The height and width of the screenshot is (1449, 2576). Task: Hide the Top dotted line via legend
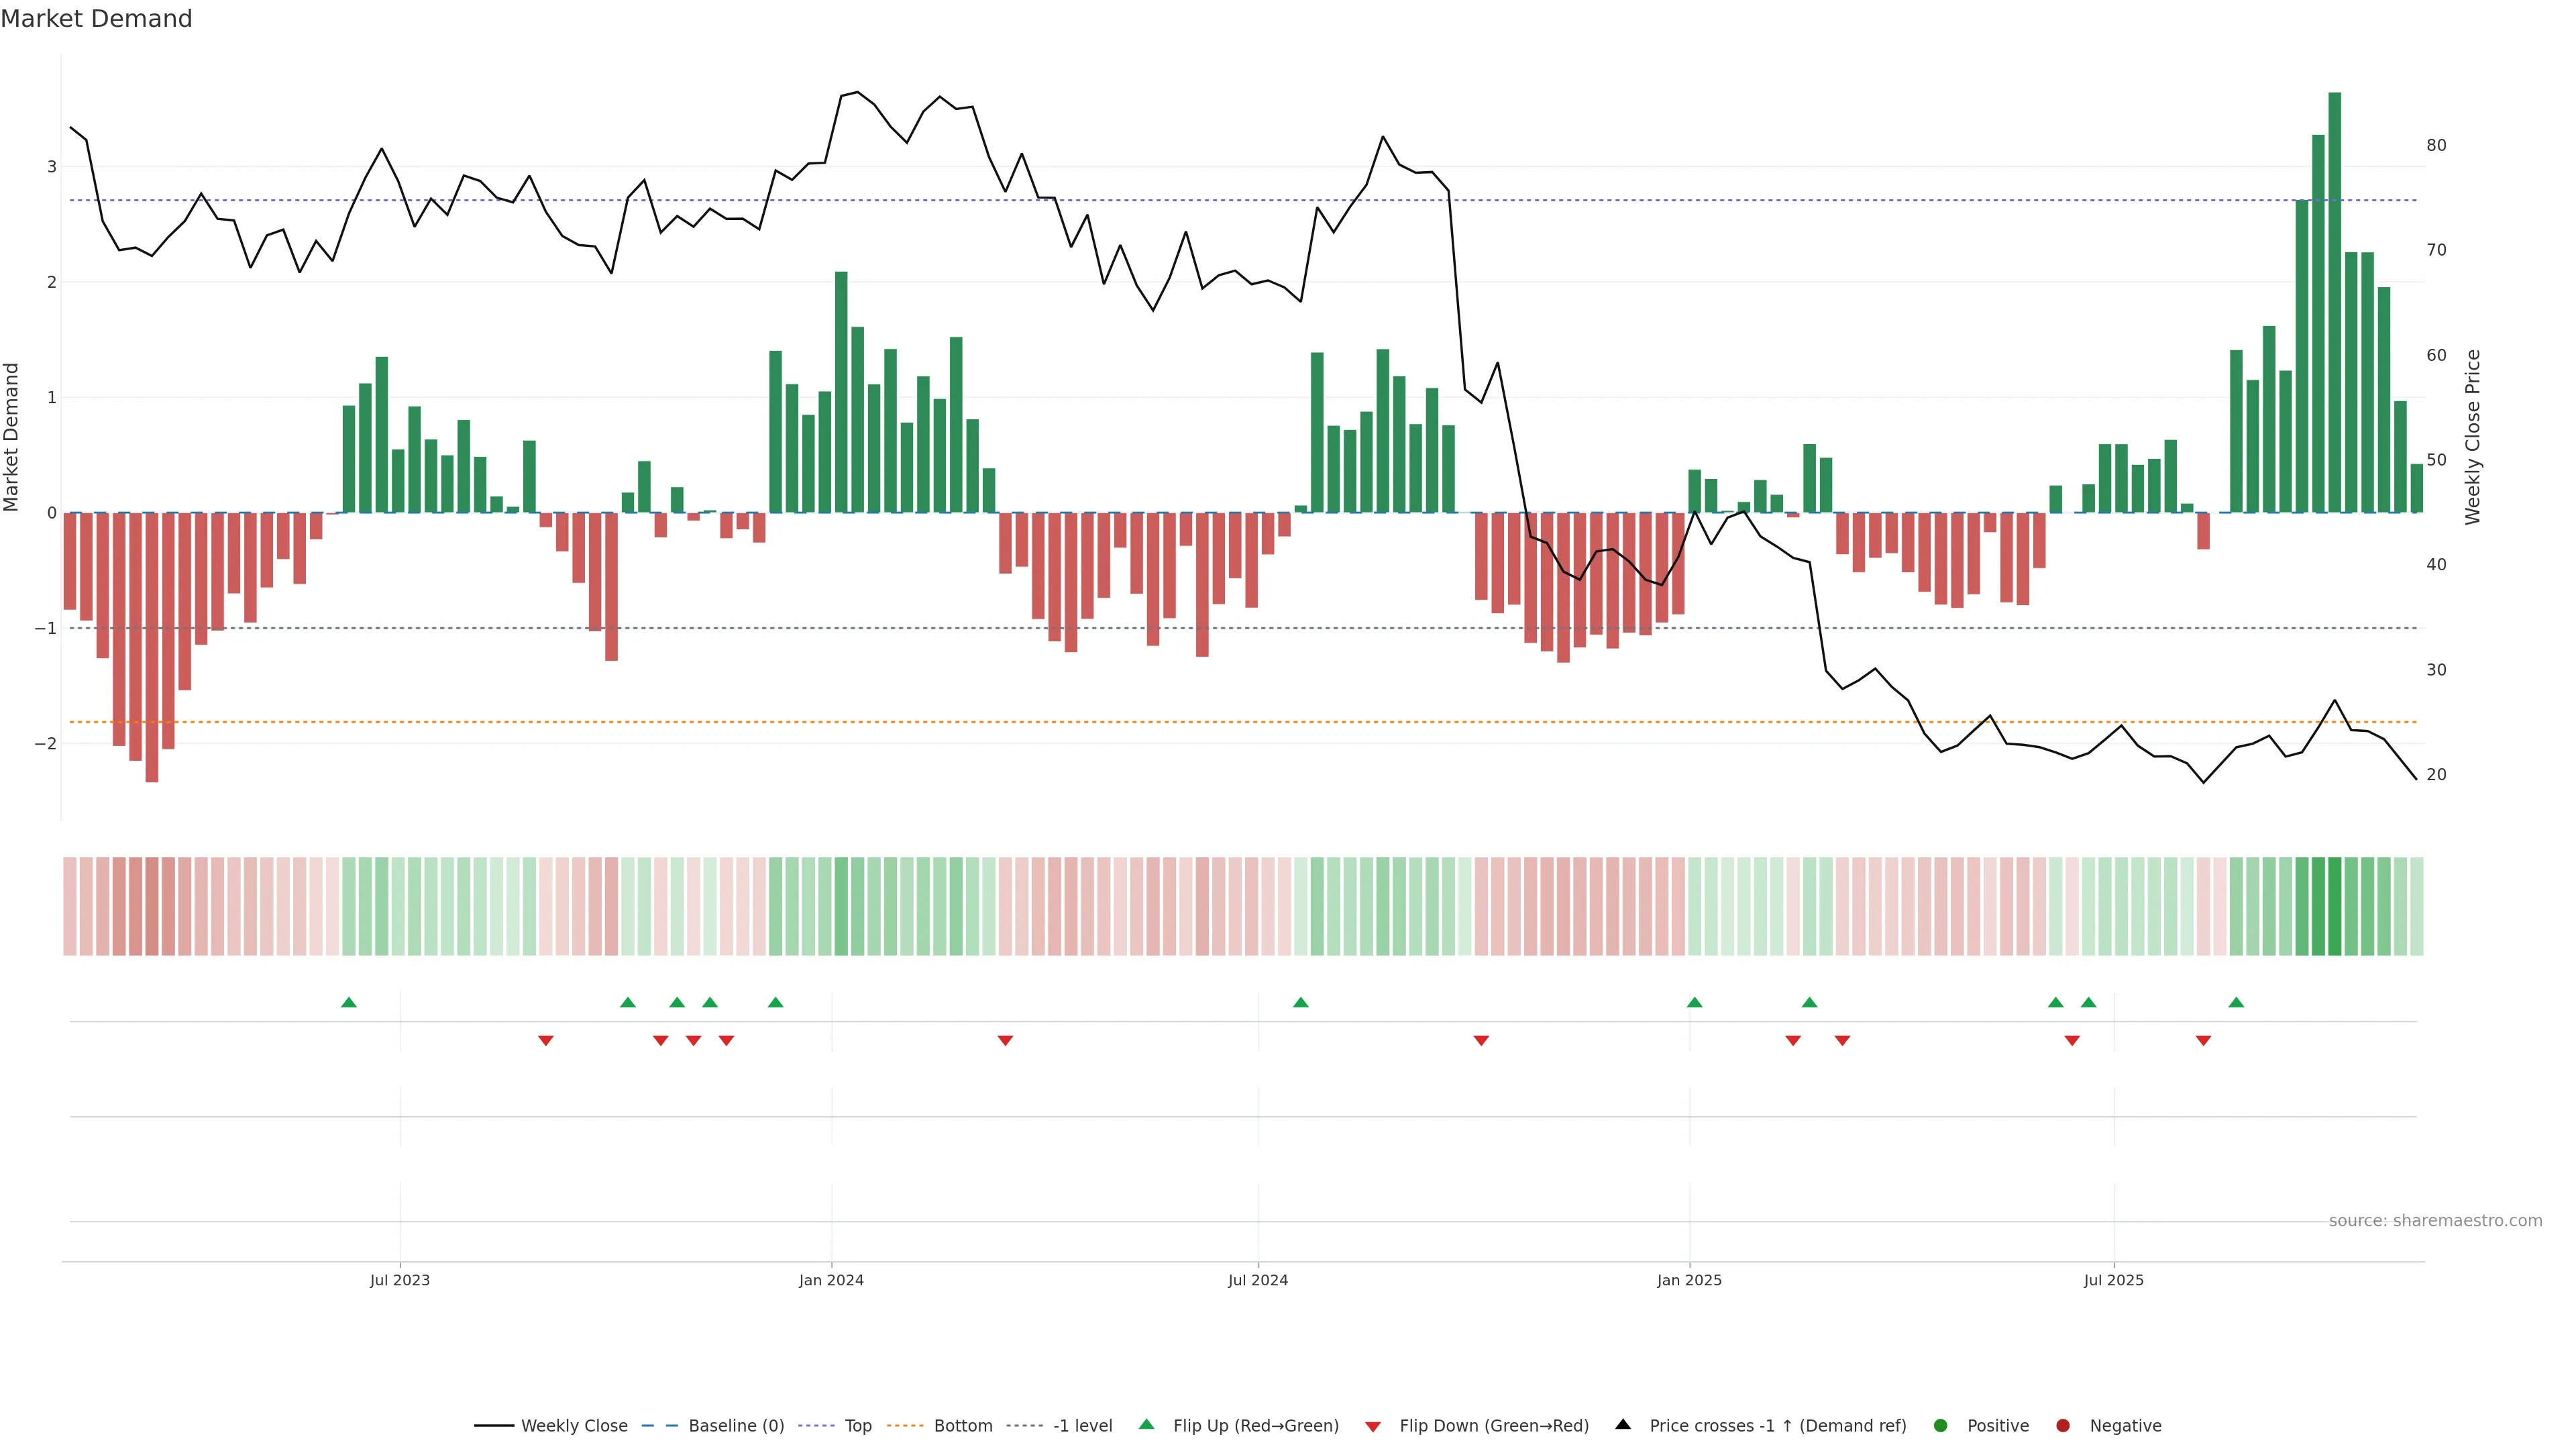[857, 1426]
